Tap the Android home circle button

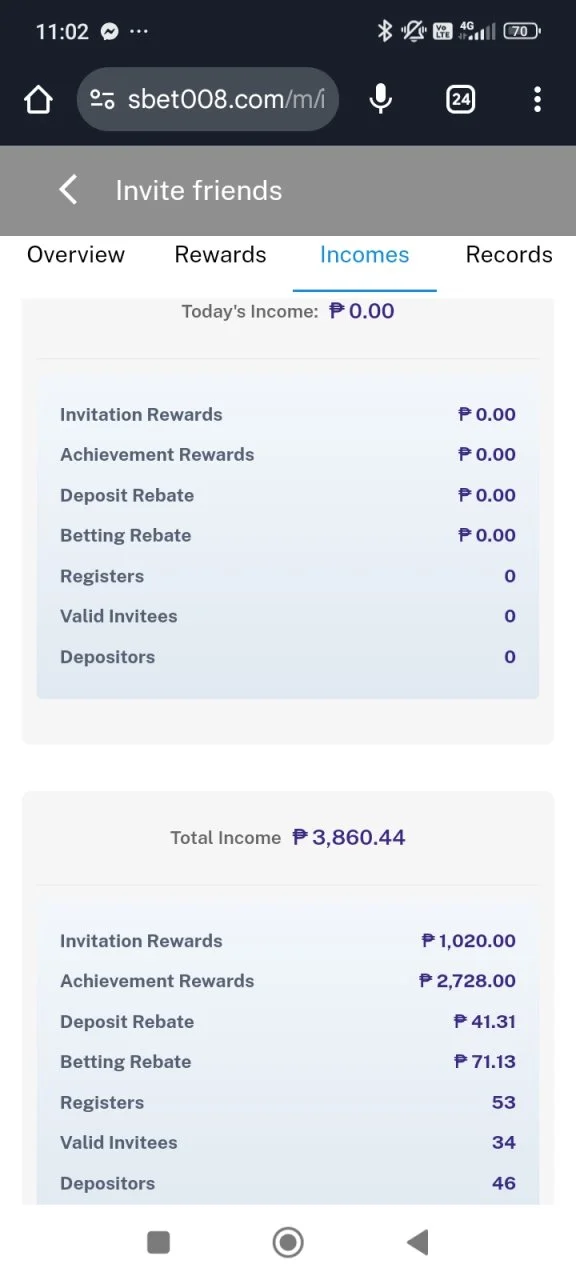point(288,1242)
